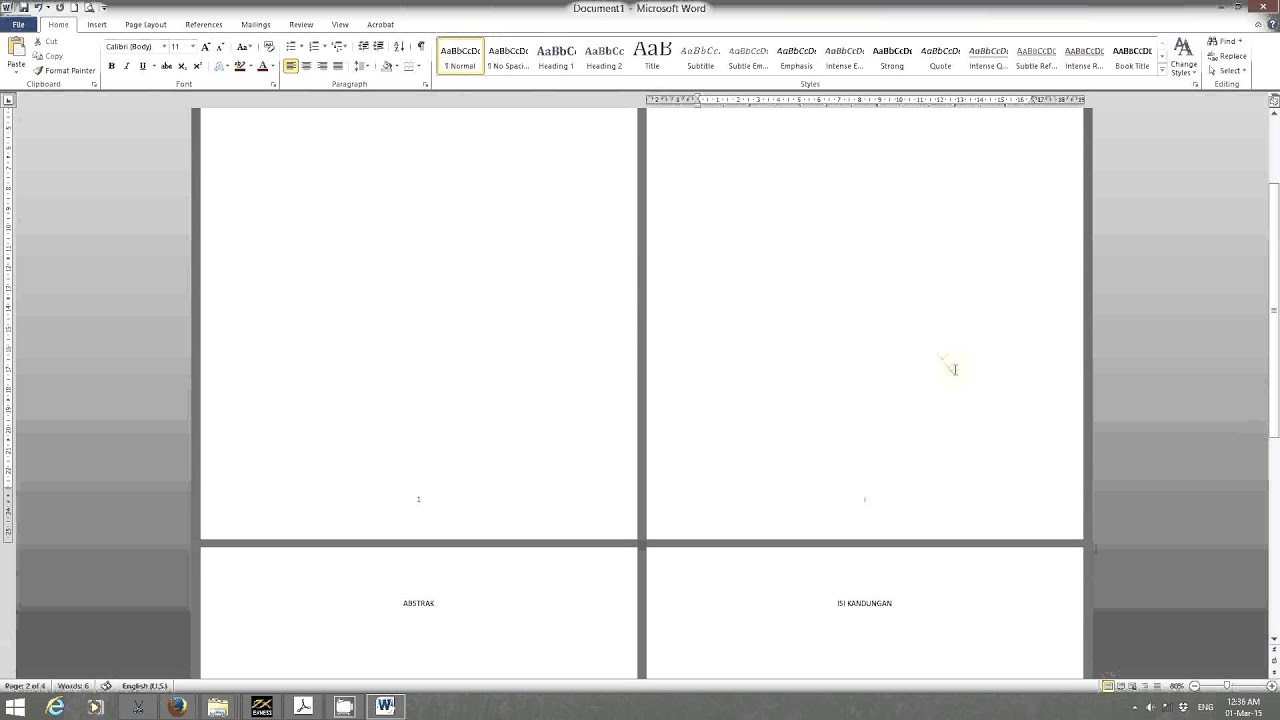Expand the font color dropdown arrow
This screenshot has height=720, width=1280.
274,66
